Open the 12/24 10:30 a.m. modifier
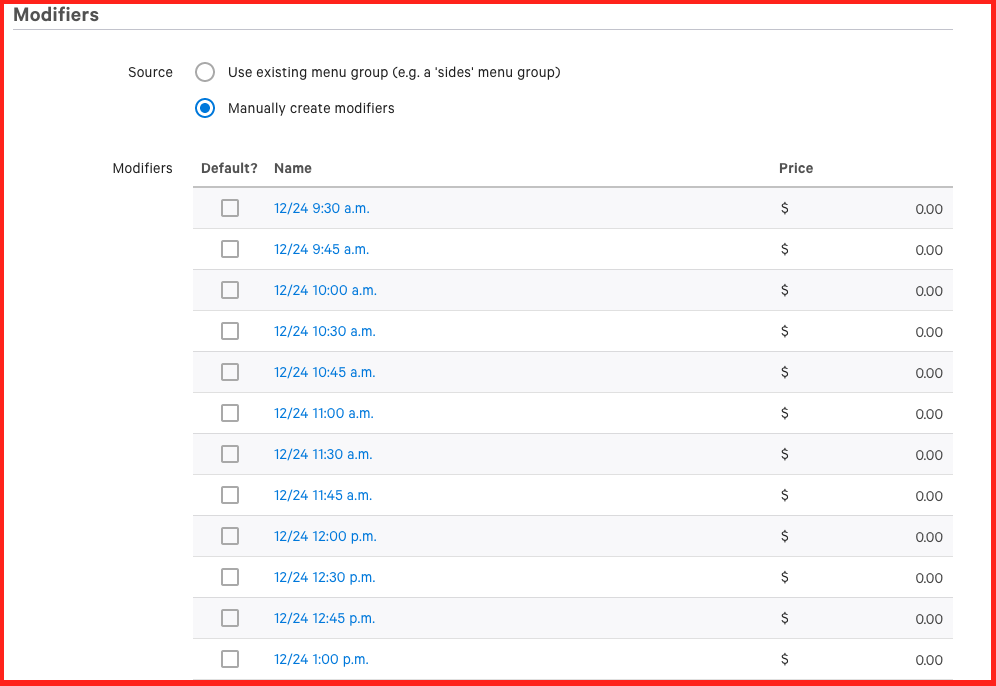 coord(325,332)
